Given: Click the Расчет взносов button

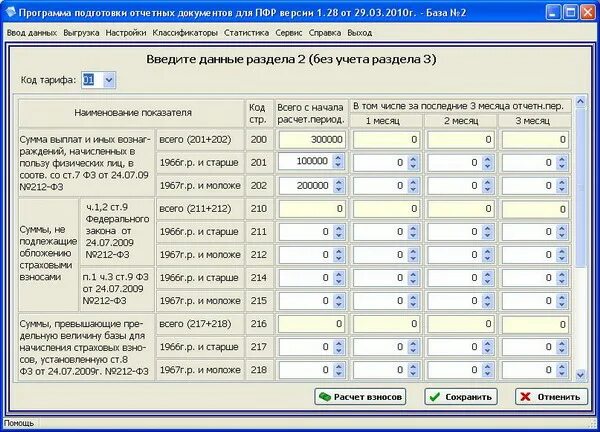Looking at the screenshot, I should [360, 397].
